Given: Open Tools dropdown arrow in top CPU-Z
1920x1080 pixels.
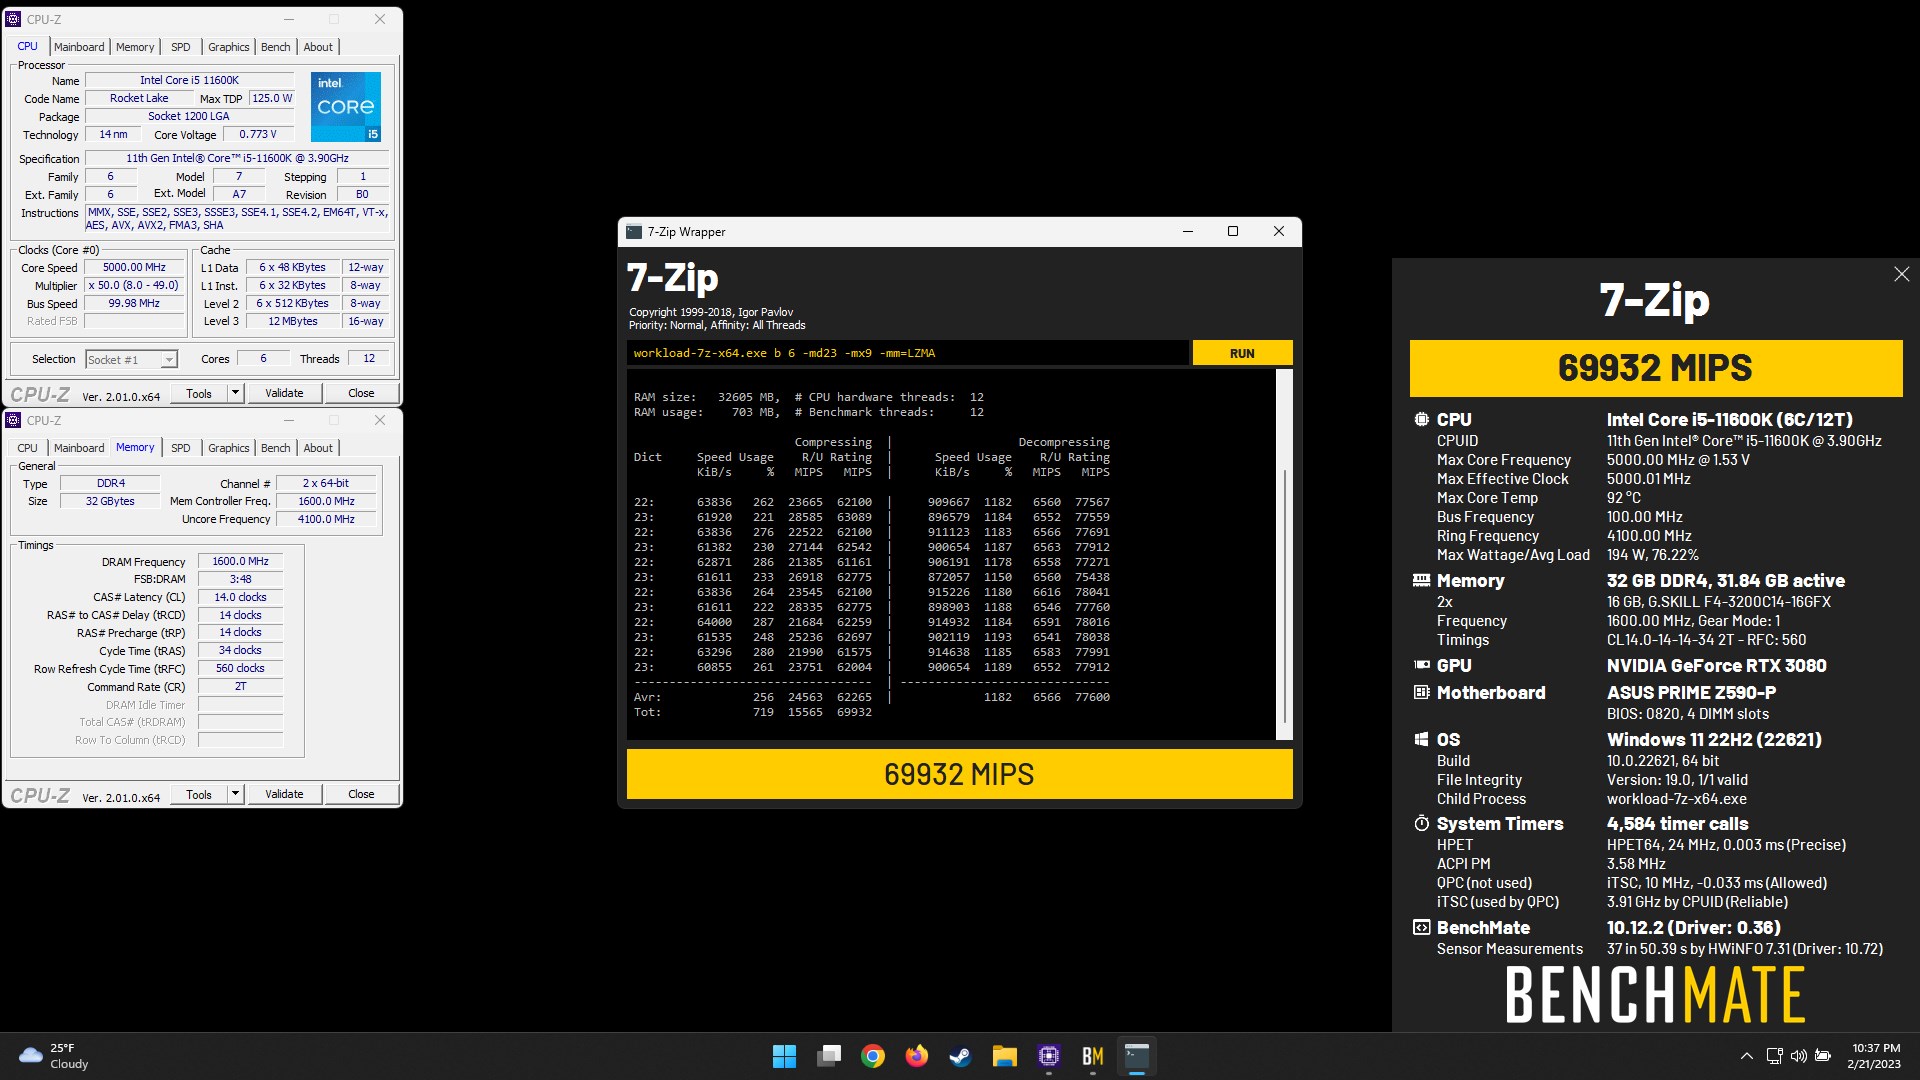Looking at the screenshot, I should pos(235,393).
